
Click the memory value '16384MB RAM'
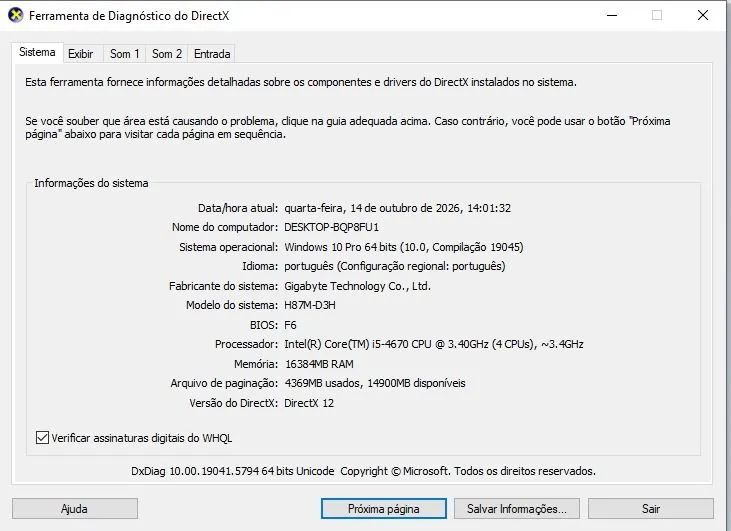pos(319,364)
